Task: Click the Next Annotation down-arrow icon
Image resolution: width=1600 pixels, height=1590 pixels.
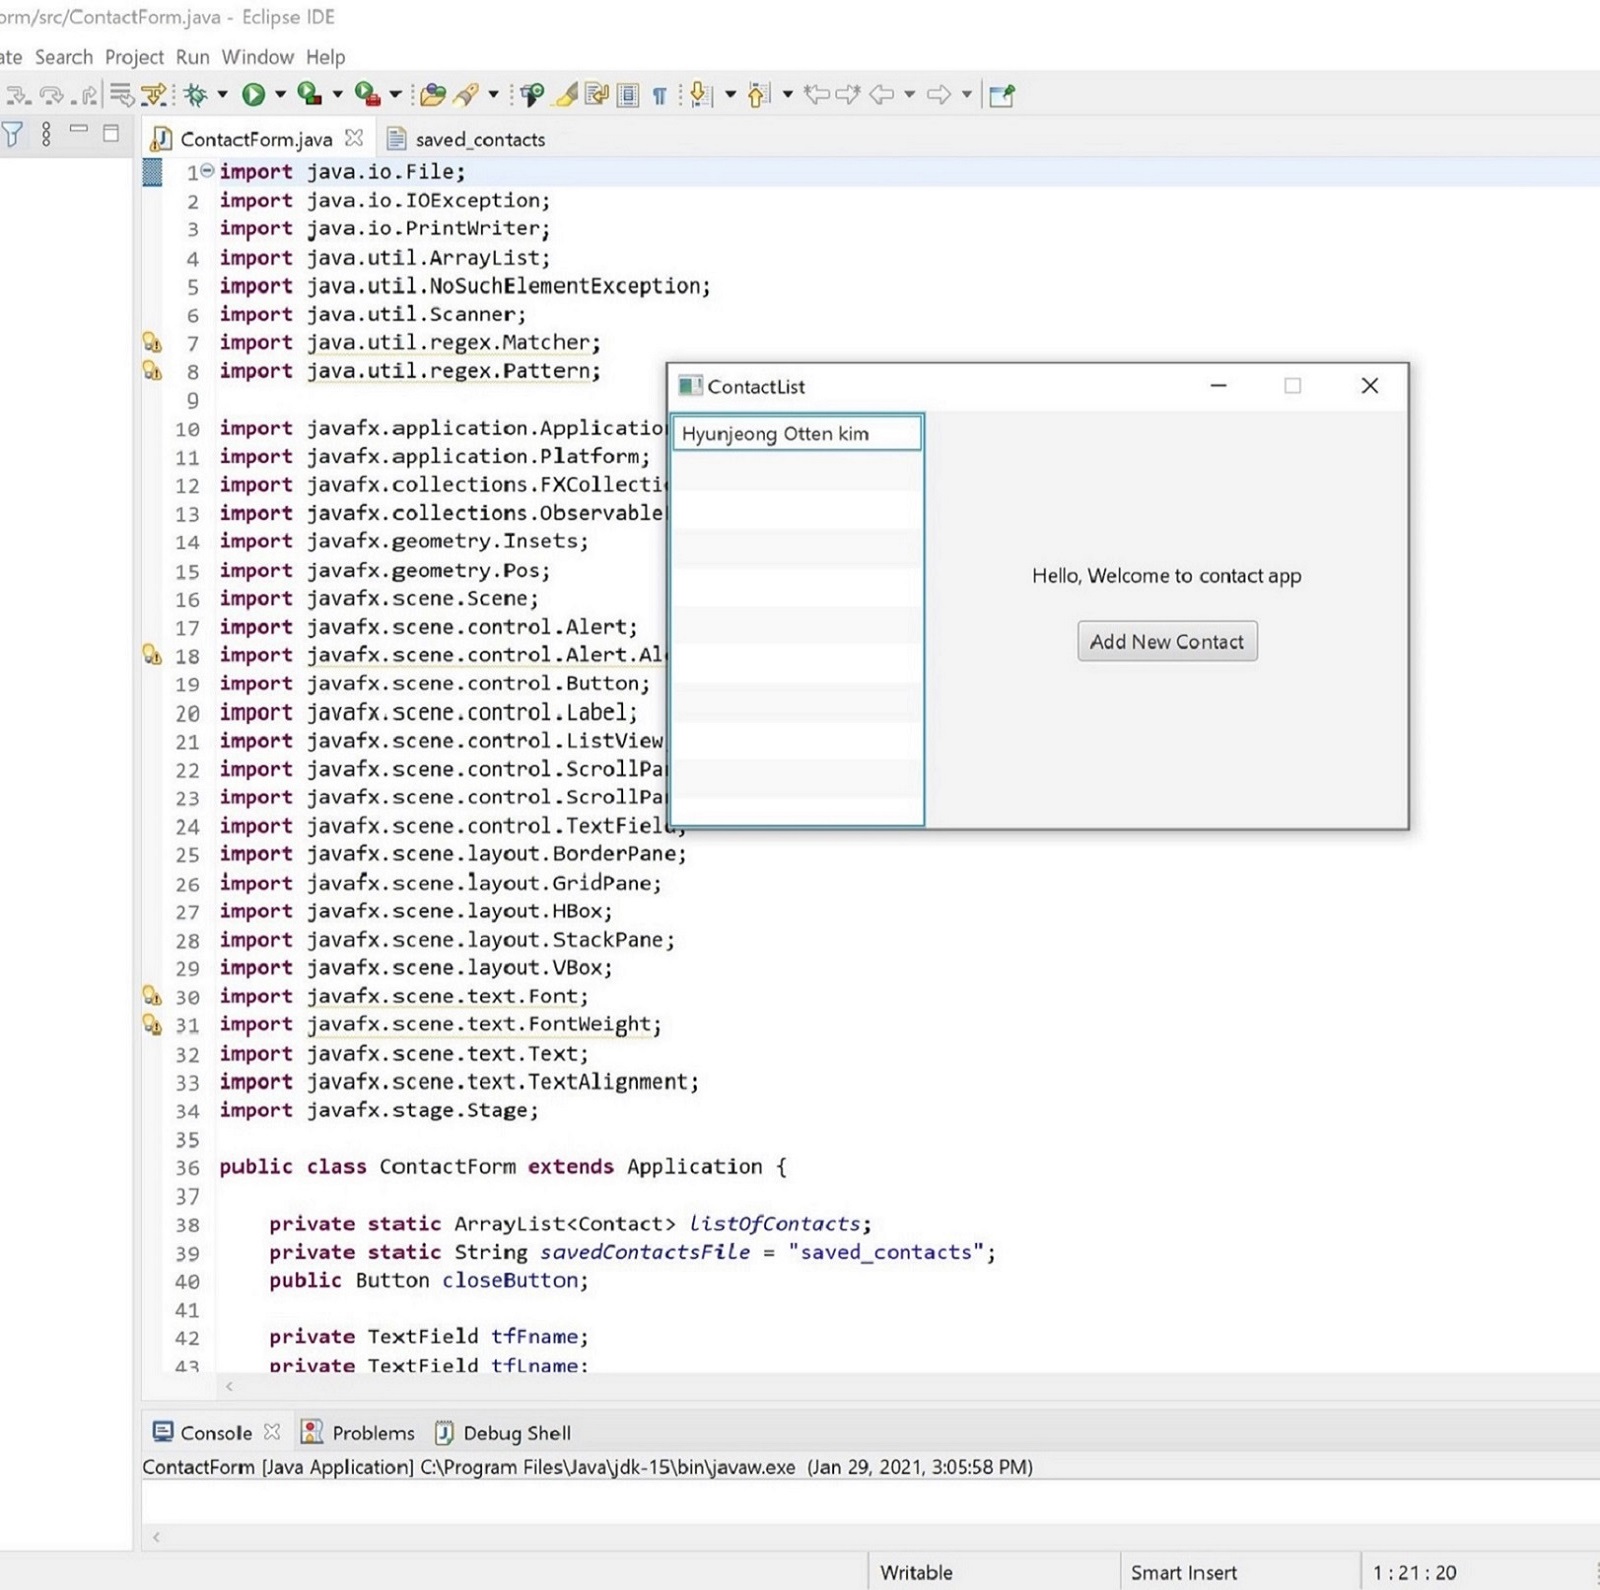Action: (701, 95)
